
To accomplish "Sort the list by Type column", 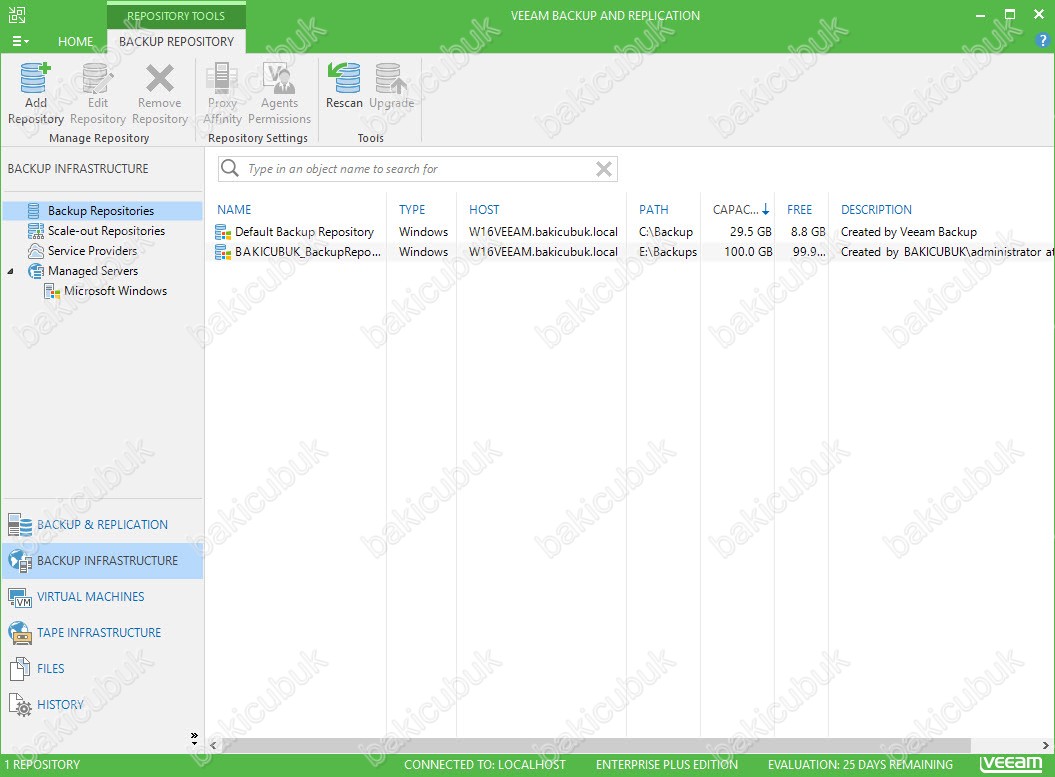I will tap(412, 210).
